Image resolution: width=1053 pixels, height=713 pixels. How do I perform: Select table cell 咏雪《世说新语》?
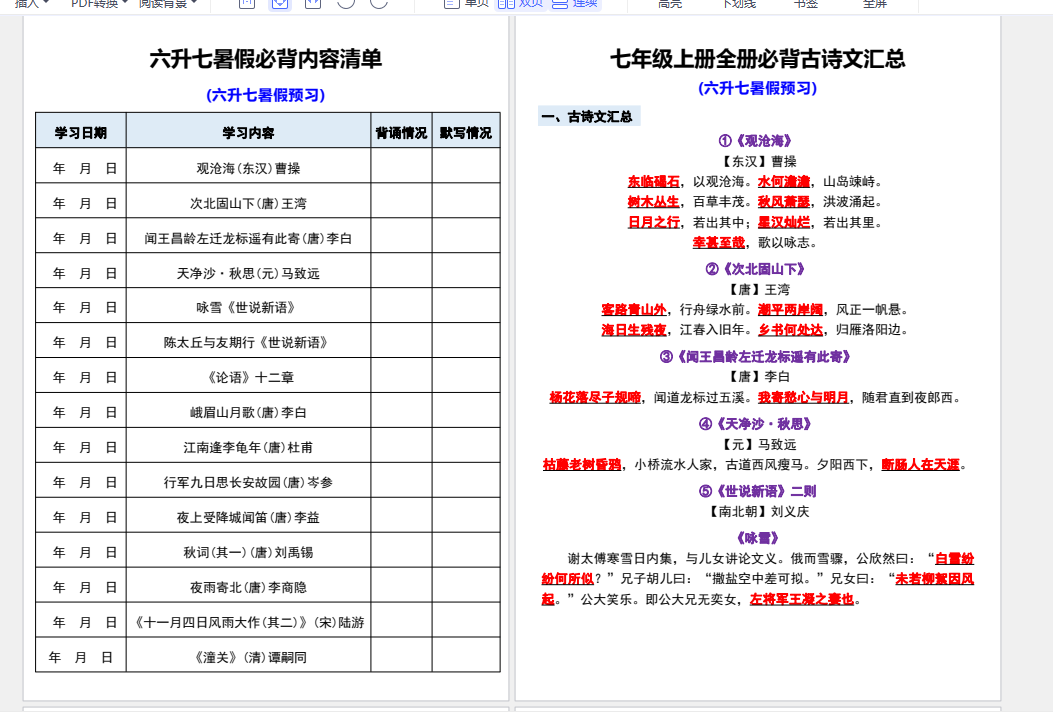(248, 307)
